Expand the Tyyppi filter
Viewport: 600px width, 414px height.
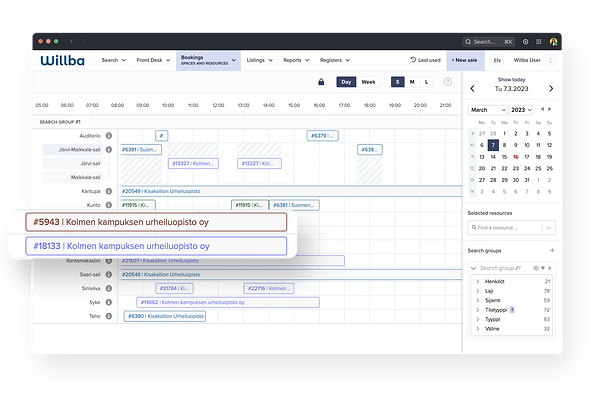point(478,319)
